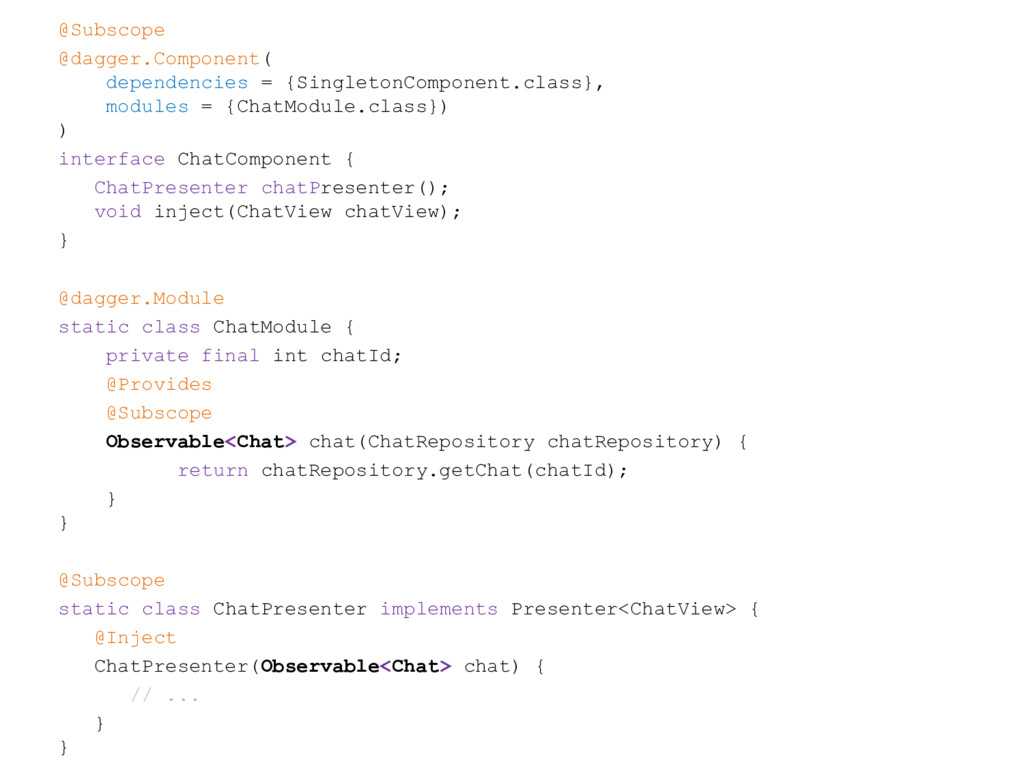Screen dimensions: 1024x768
Task: Click the @Subscope annotation at the top
Action: tap(112, 31)
